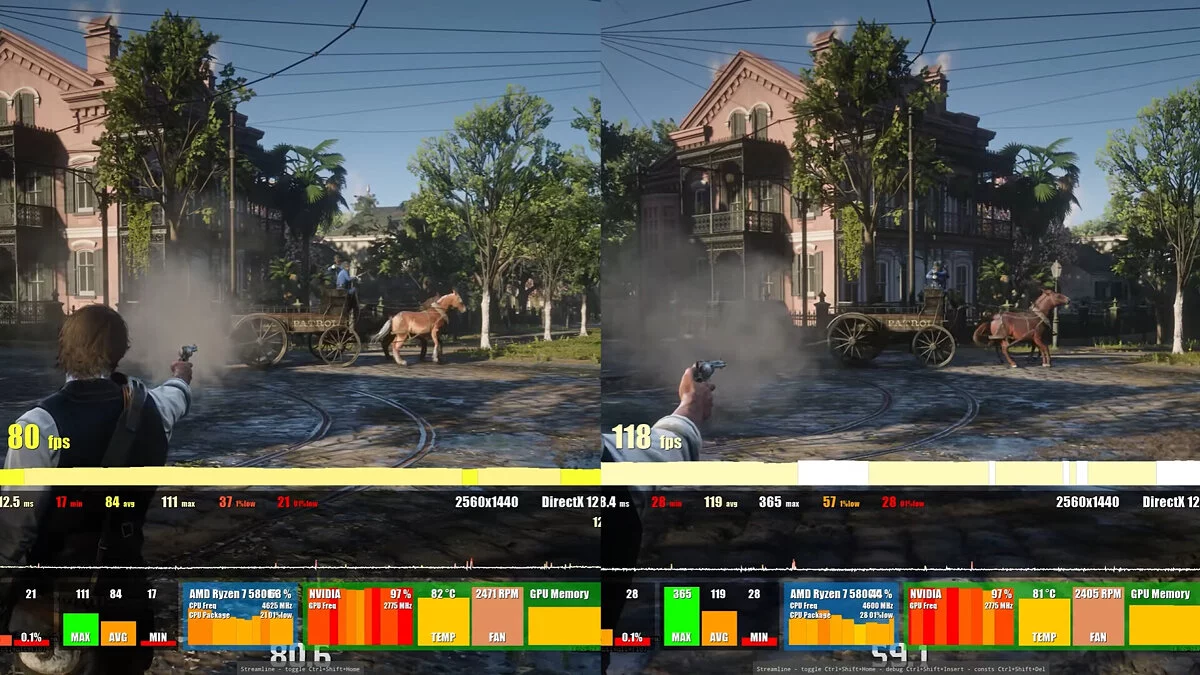This screenshot has width=1200, height=675.
Task: Click the 2471 RPM FAN tile
Action: point(498,616)
